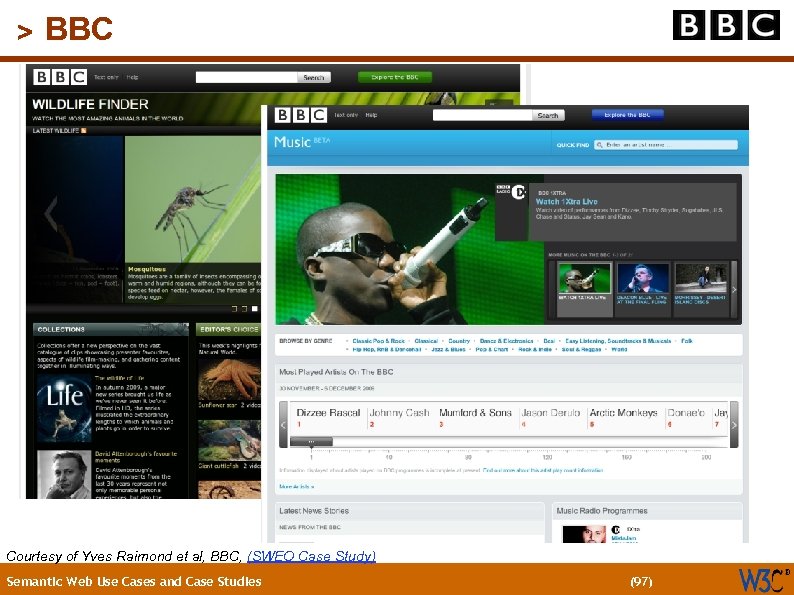
Task: Browse the Country genre
Action: [x=459, y=341]
